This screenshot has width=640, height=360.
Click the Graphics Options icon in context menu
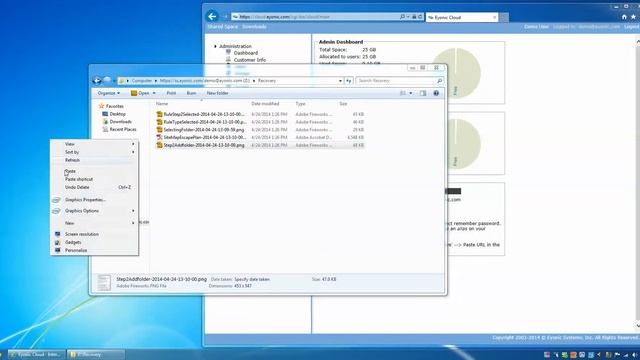[56, 211]
